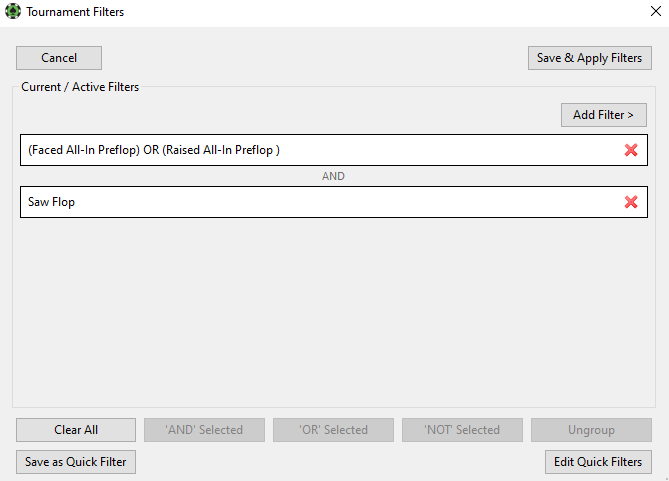
Task: Click the Tournament Filters title bar text
Action: (75, 12)
